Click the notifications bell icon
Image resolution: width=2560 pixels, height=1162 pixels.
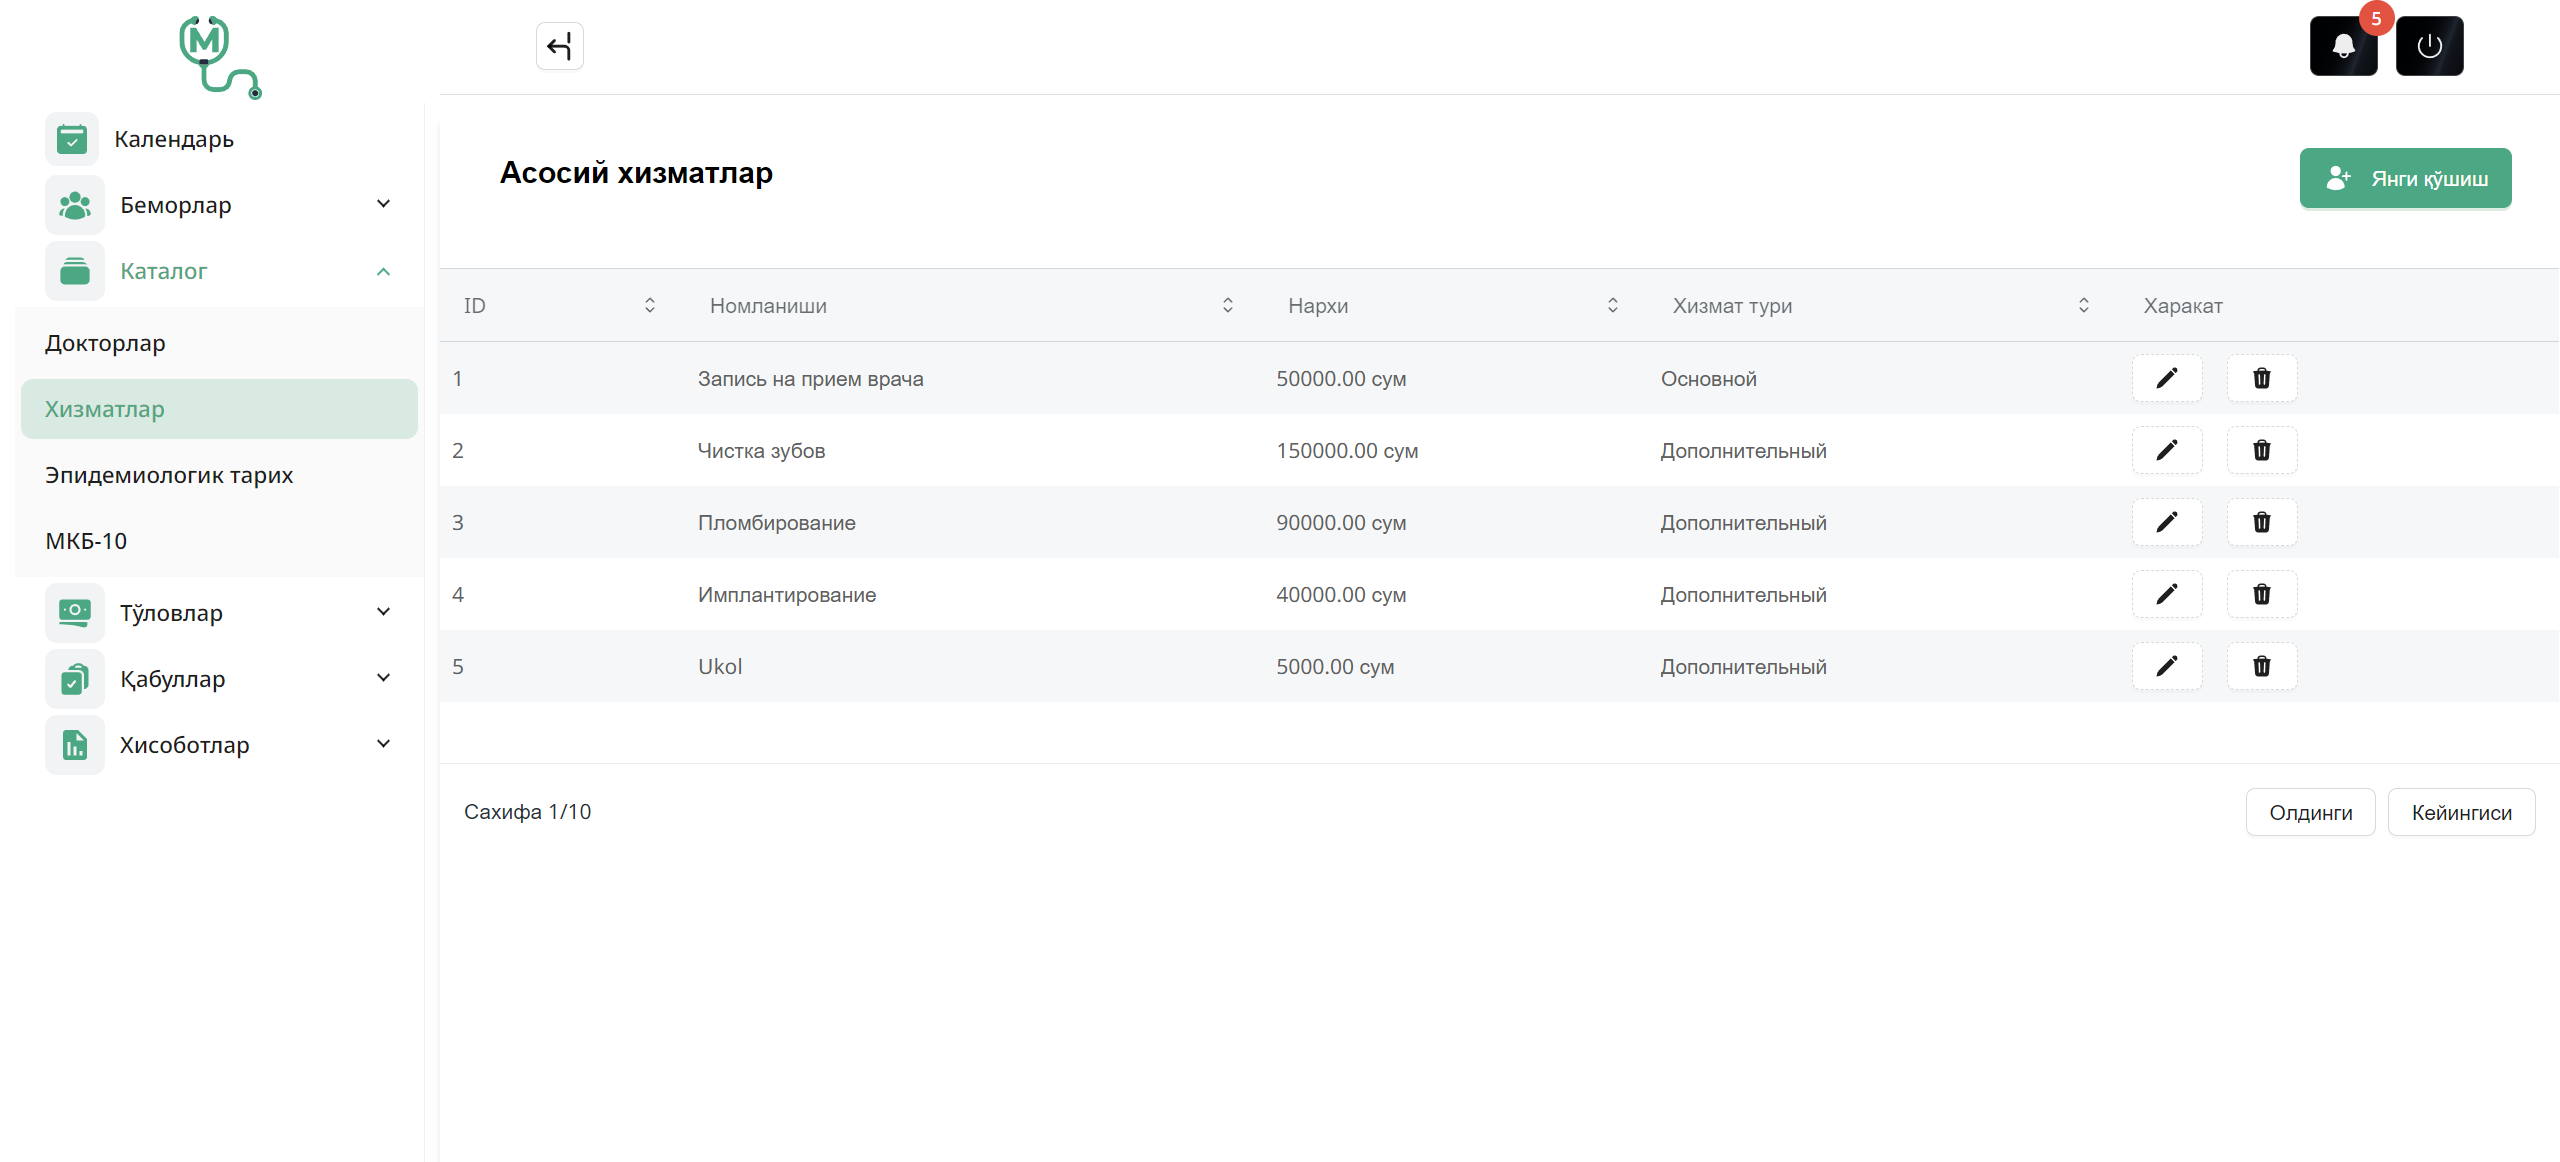tap(2343, 46)
